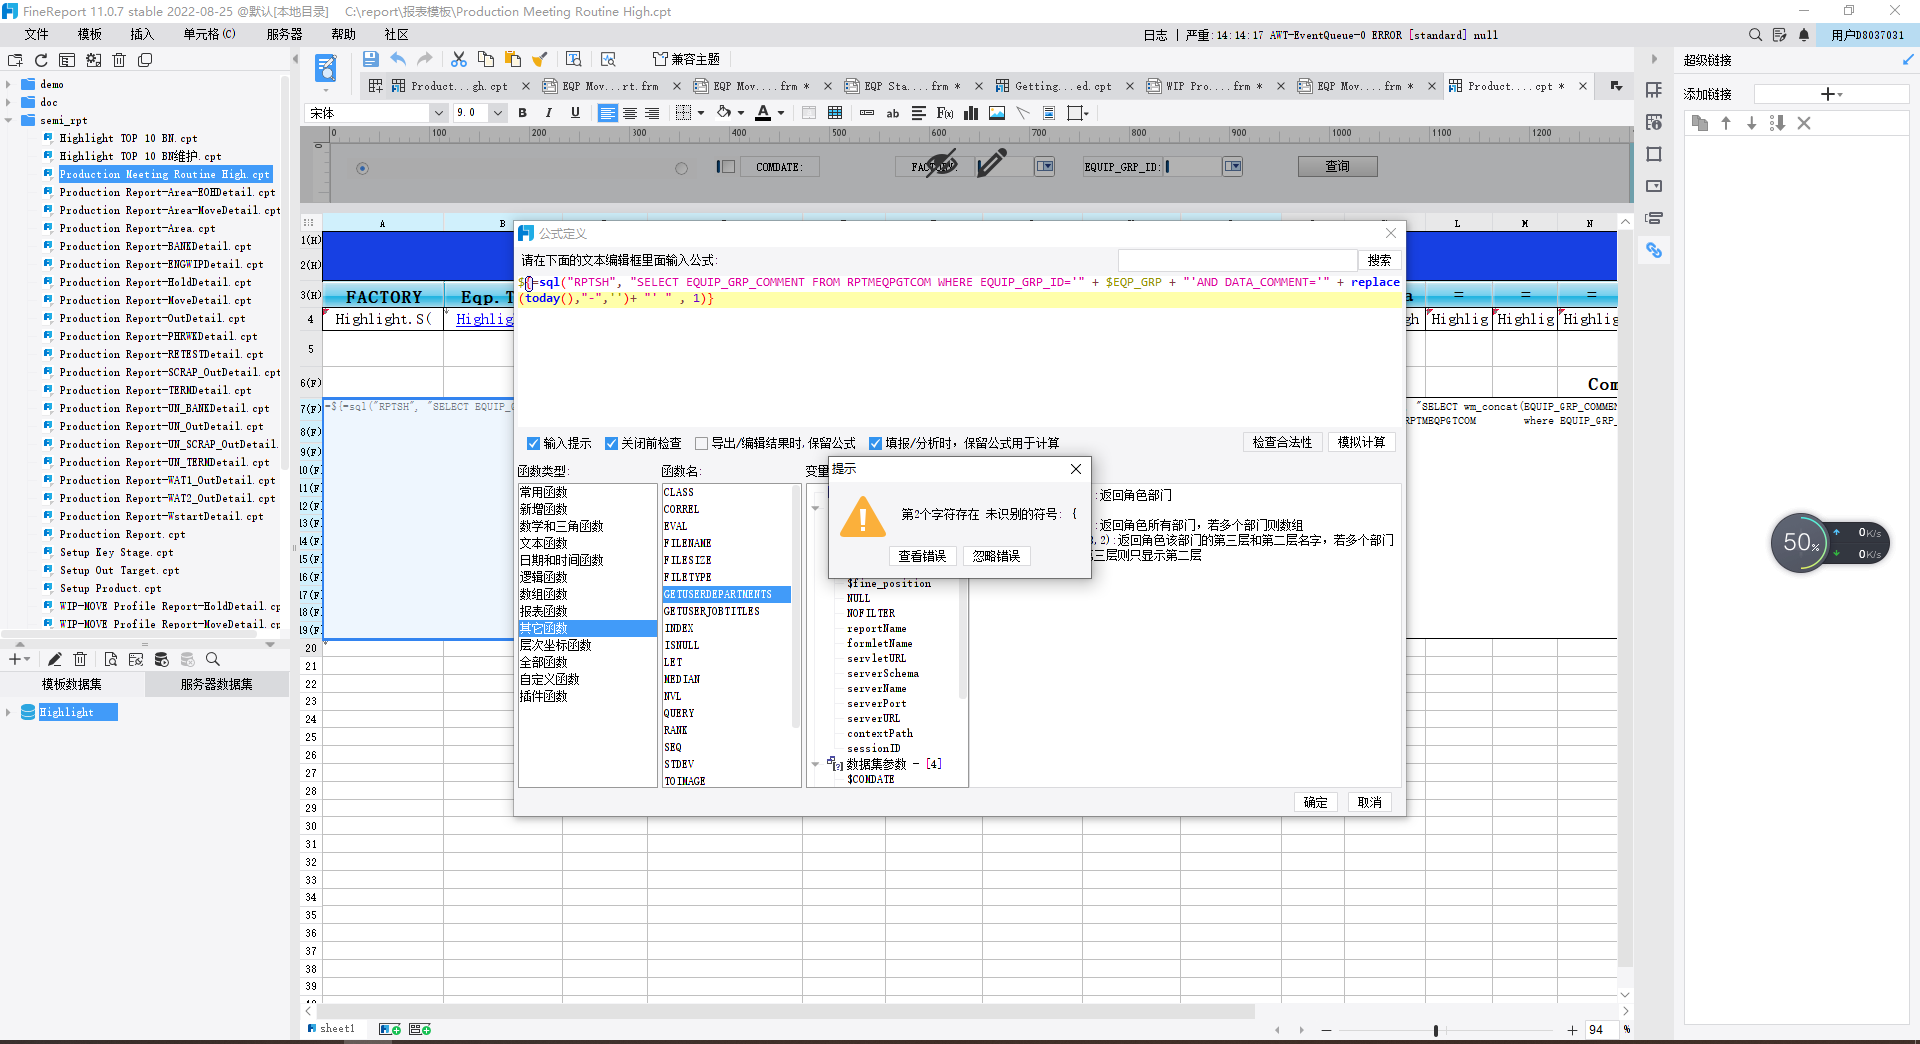Open the border style dropdown arrow
The width and height of the screenshot is (1920, 1044).
tap(701, 113)
